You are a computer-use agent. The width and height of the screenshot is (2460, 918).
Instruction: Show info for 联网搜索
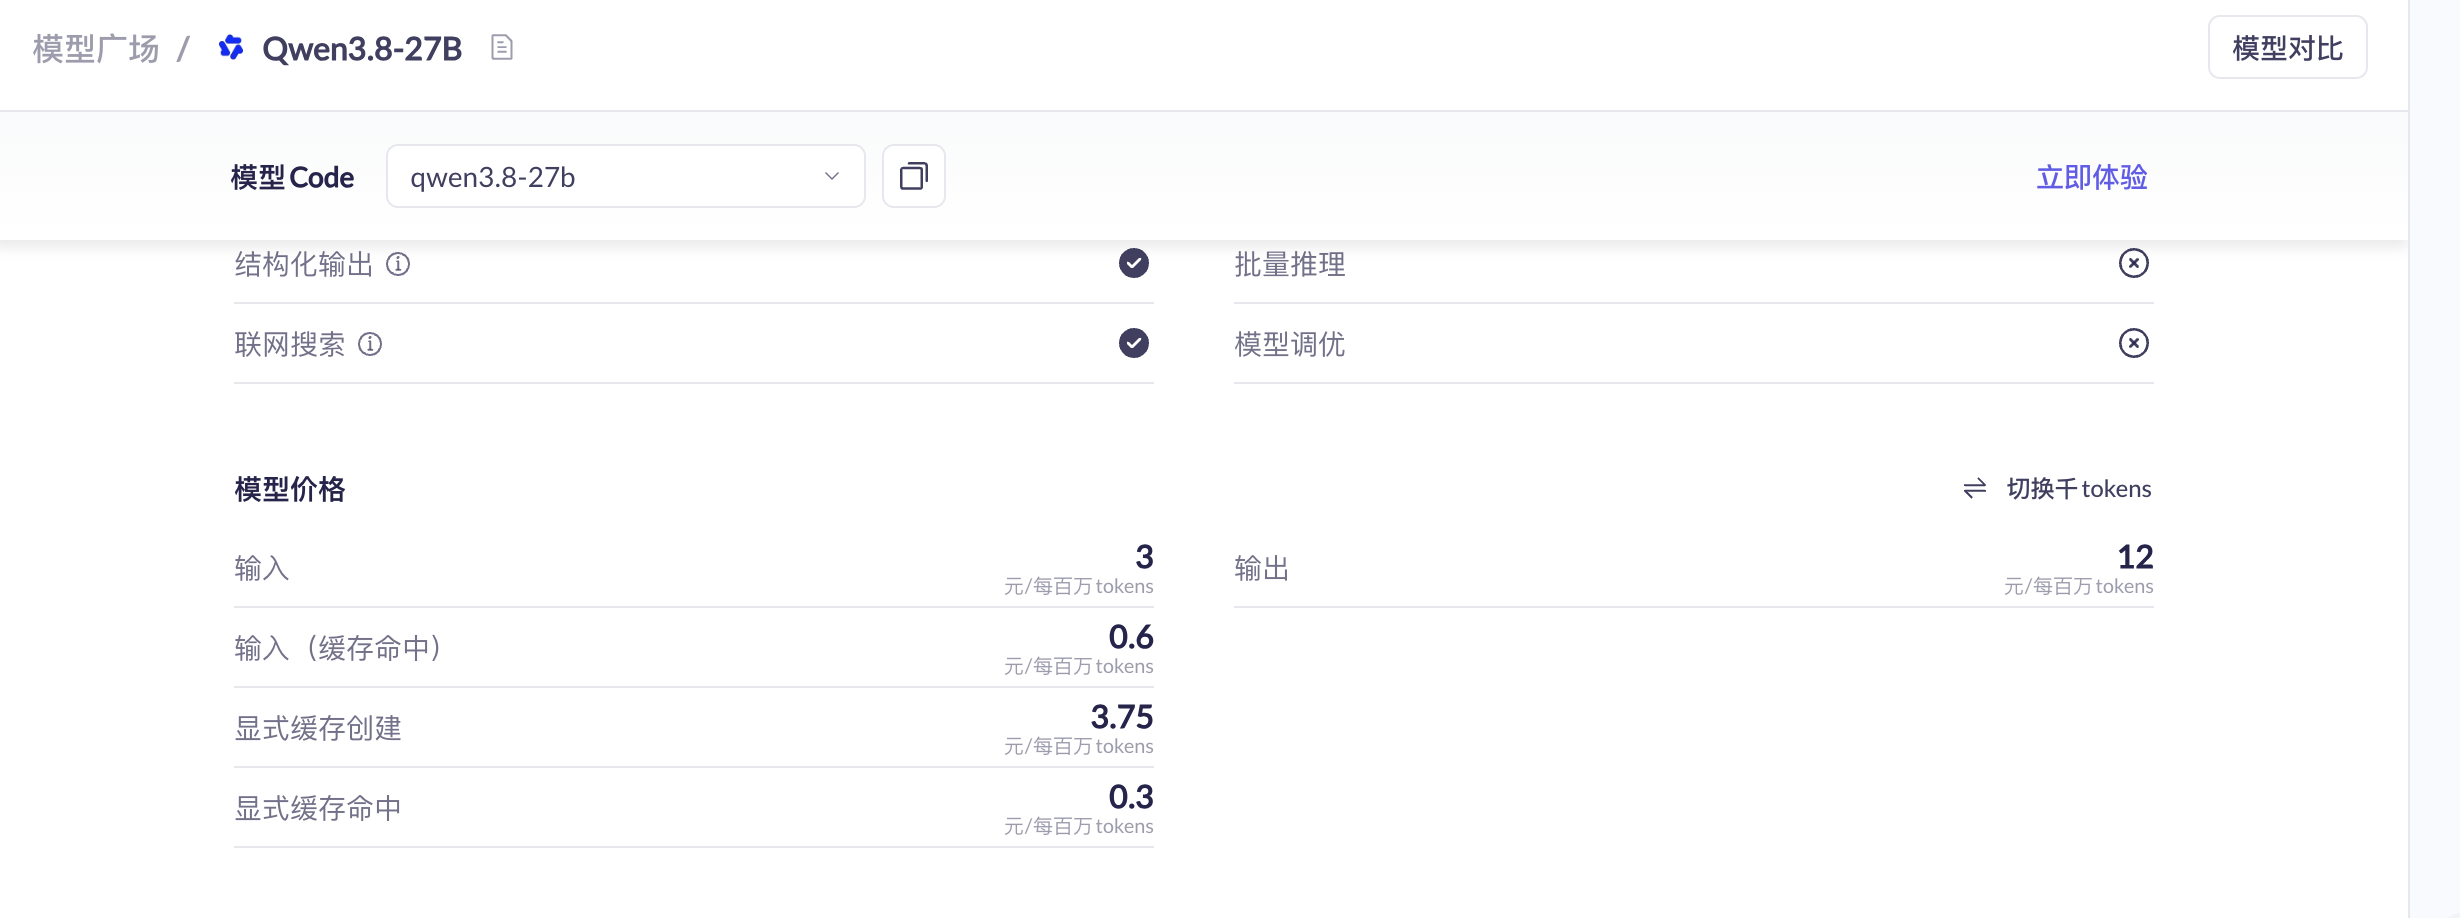tap(370, 344)
